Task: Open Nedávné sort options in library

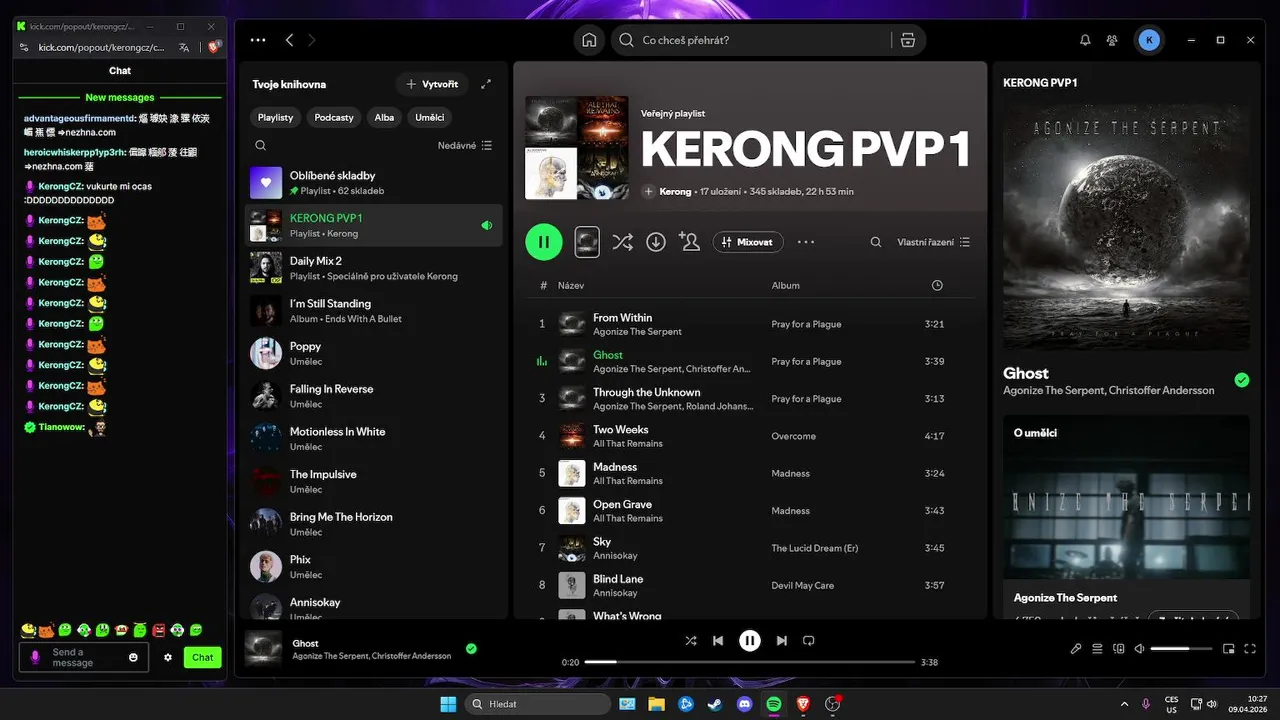Action: click(x=465, y=145)
